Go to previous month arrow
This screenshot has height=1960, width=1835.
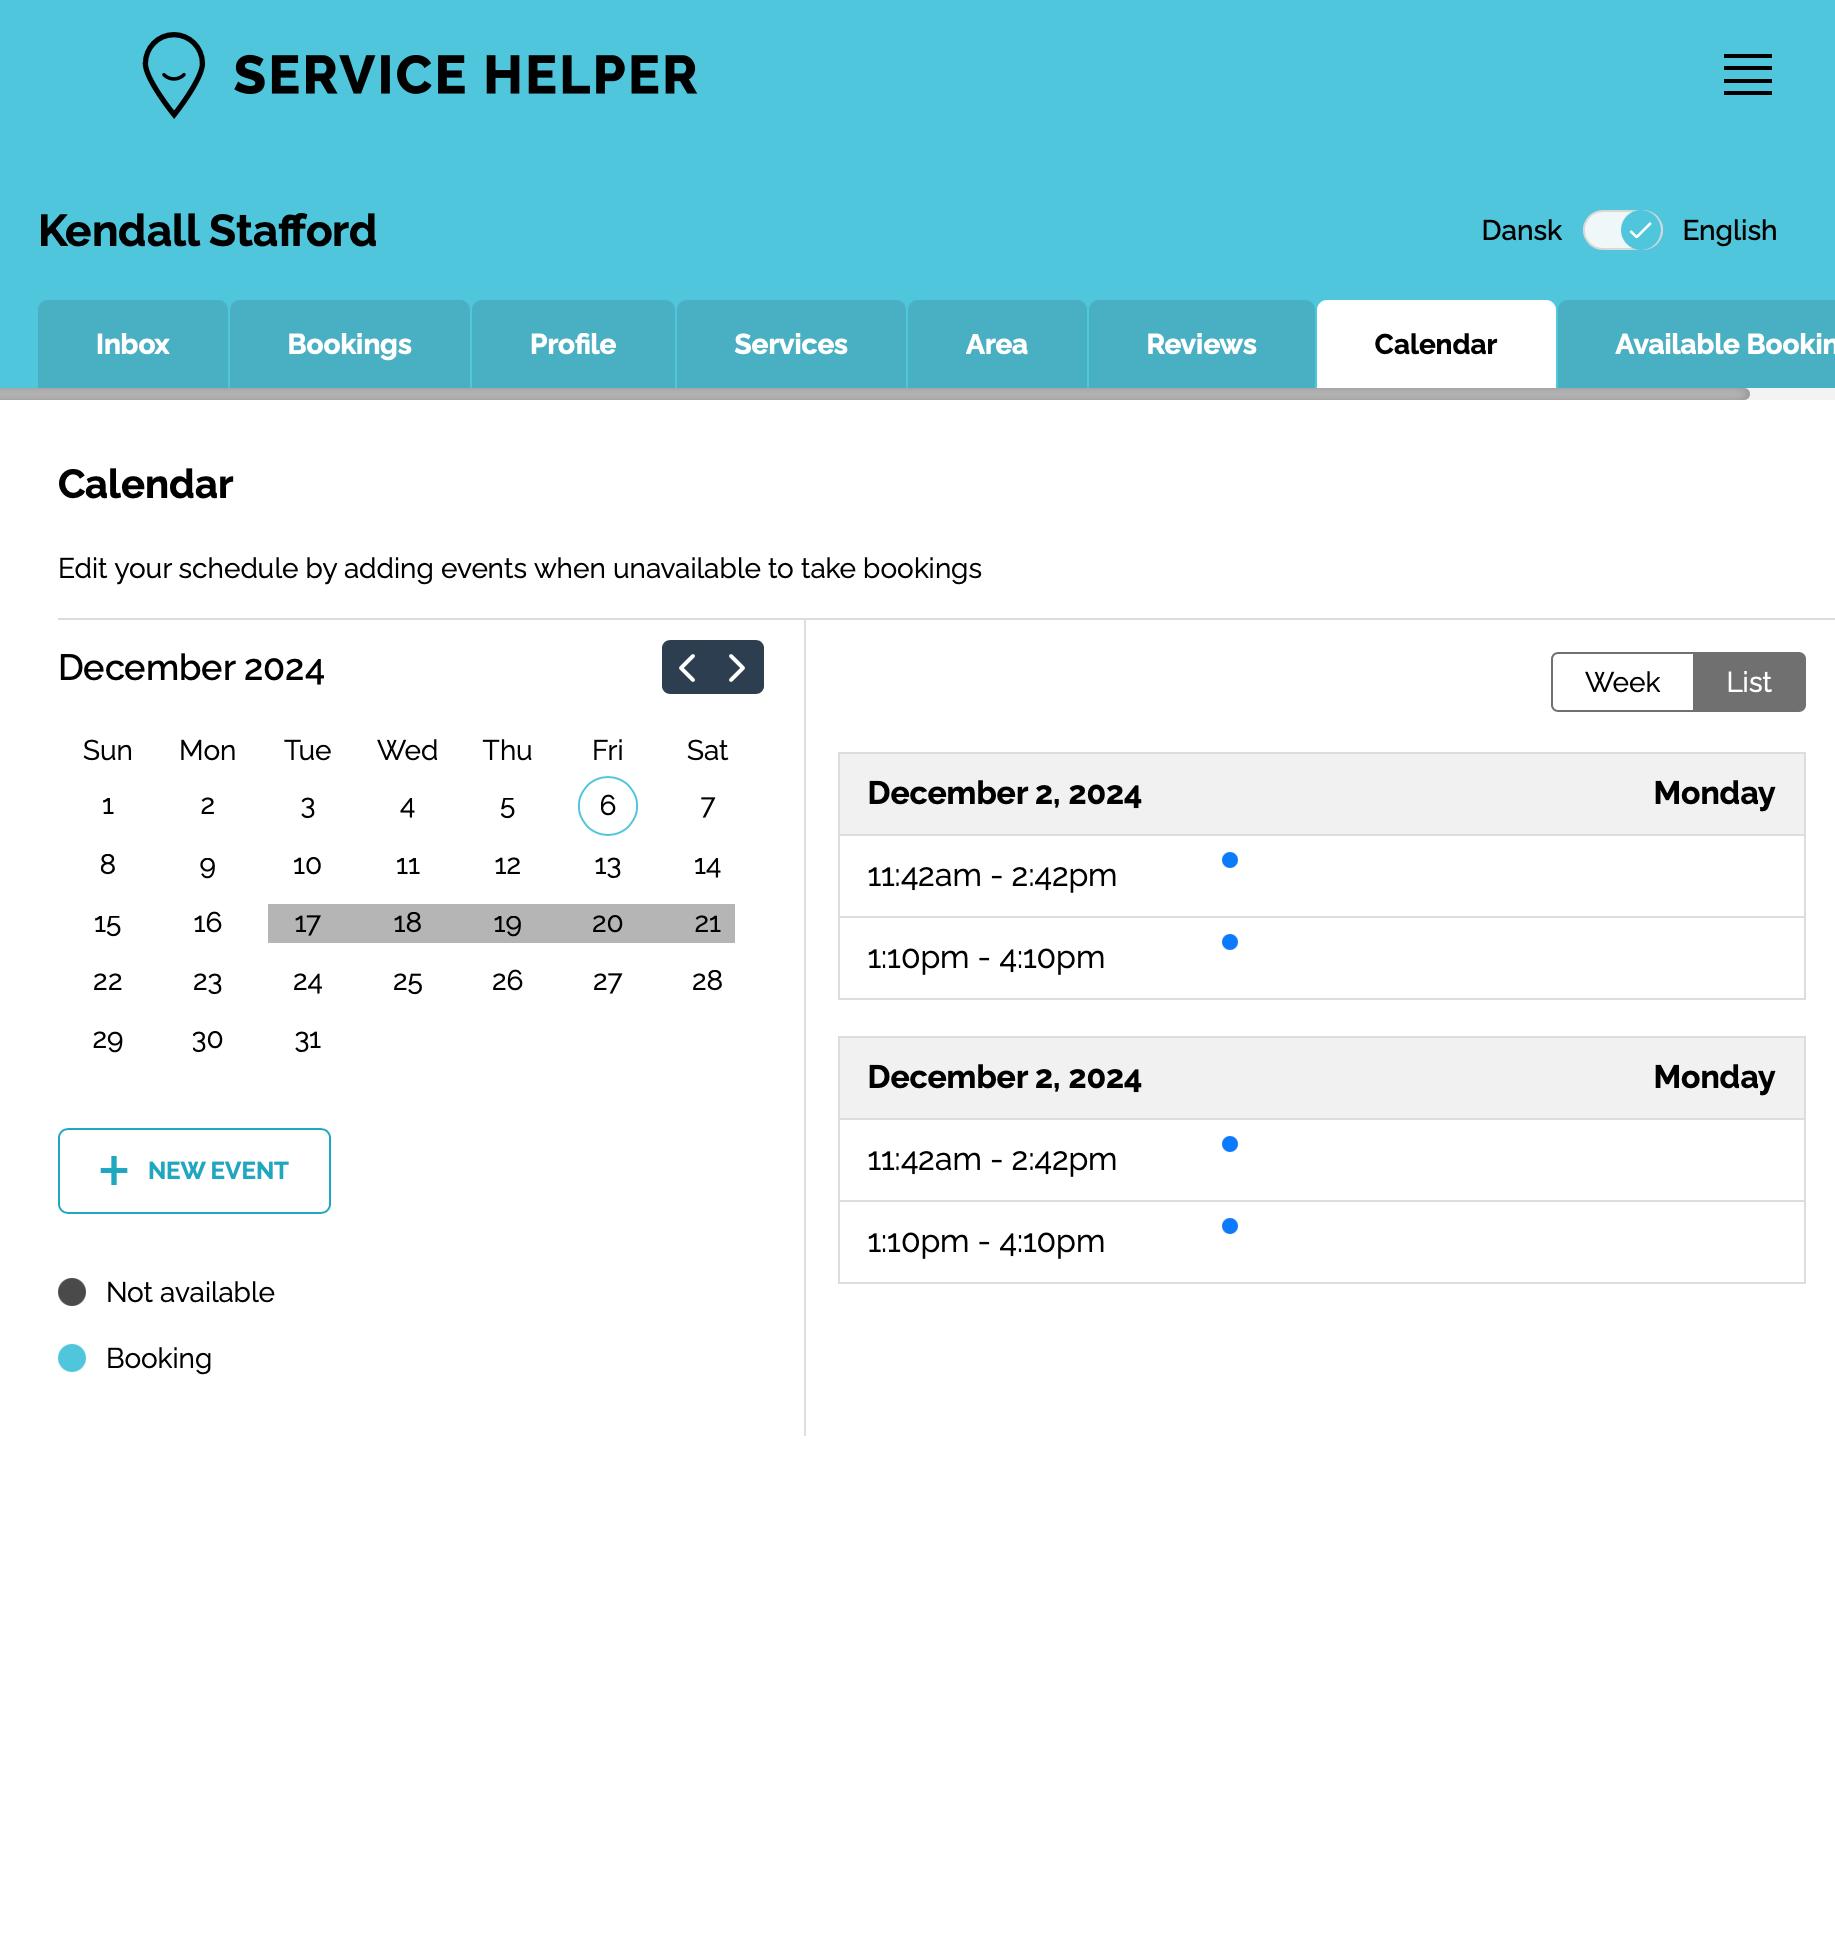pos(688,667)
